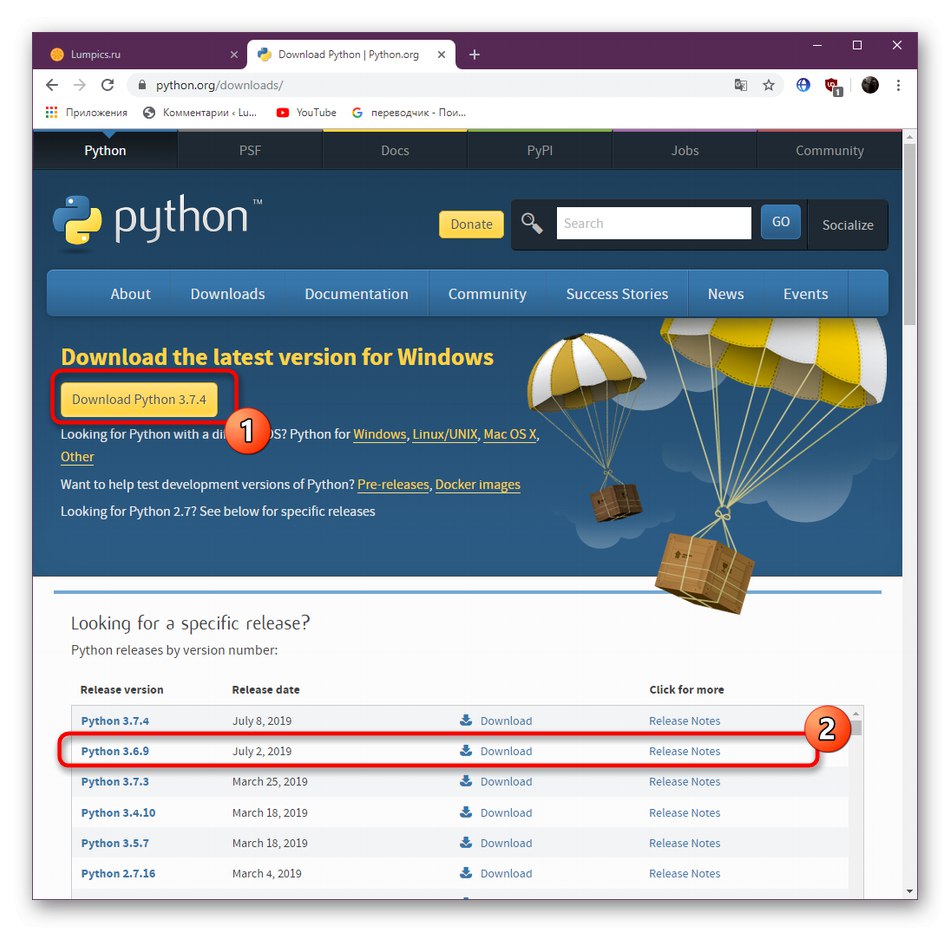The width and height of the screenshot is (950, 932).
Task: Click the page scrollbar down arrow
Action: coord(909,891)
